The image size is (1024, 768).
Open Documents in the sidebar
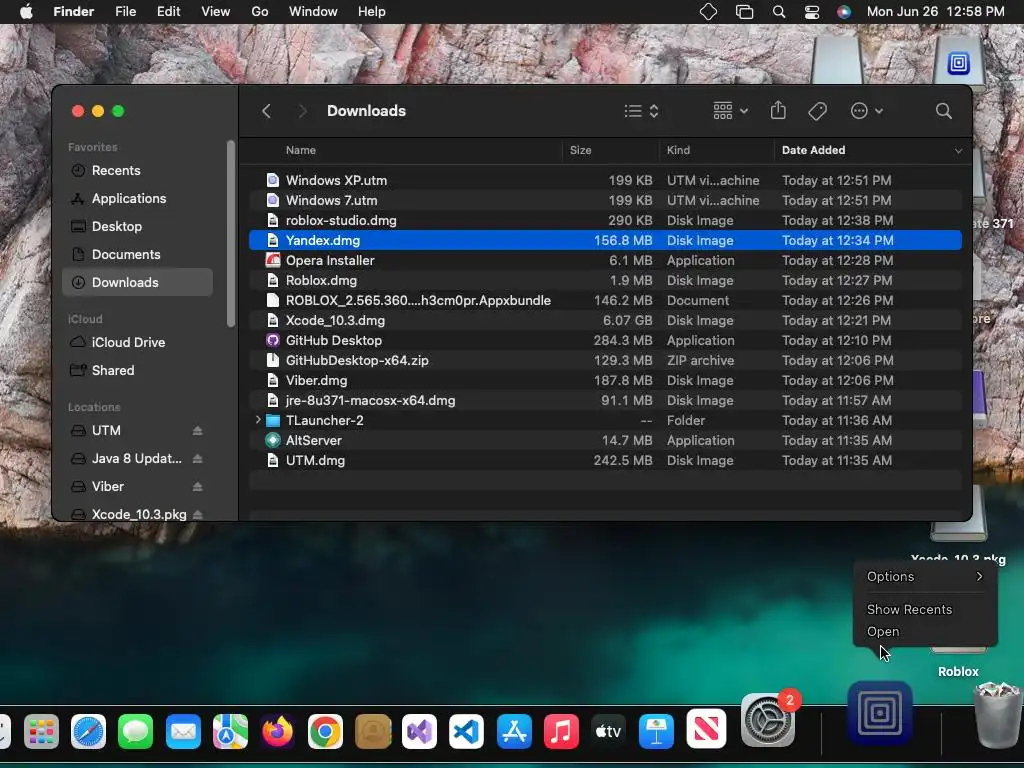pyautogui.click(x=137, y=255)
